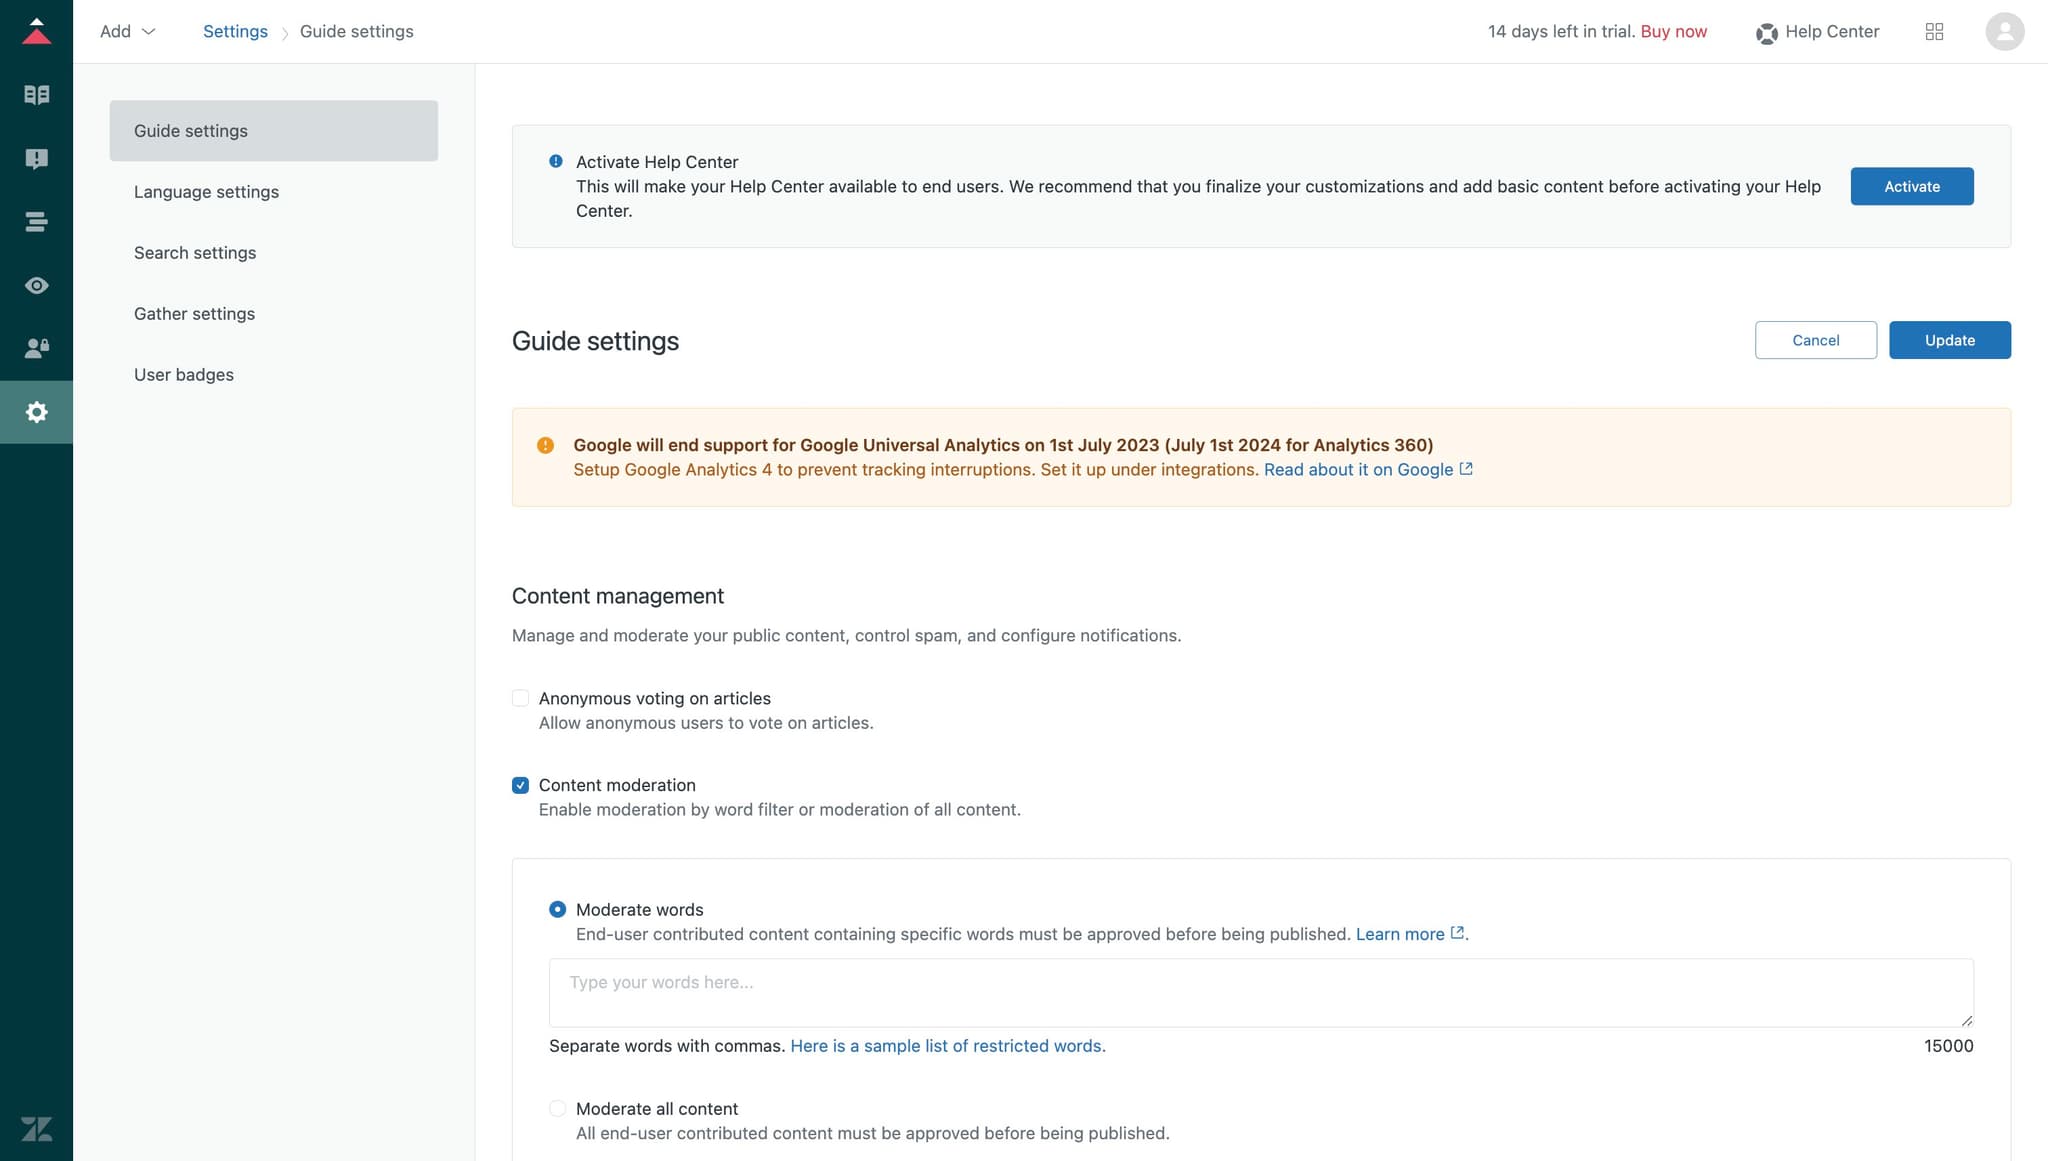Image resolution: width=2048 pixels, height=1161 pixels.
Task: Click the Activate Help Center button
Action: tap(1911, 186)
